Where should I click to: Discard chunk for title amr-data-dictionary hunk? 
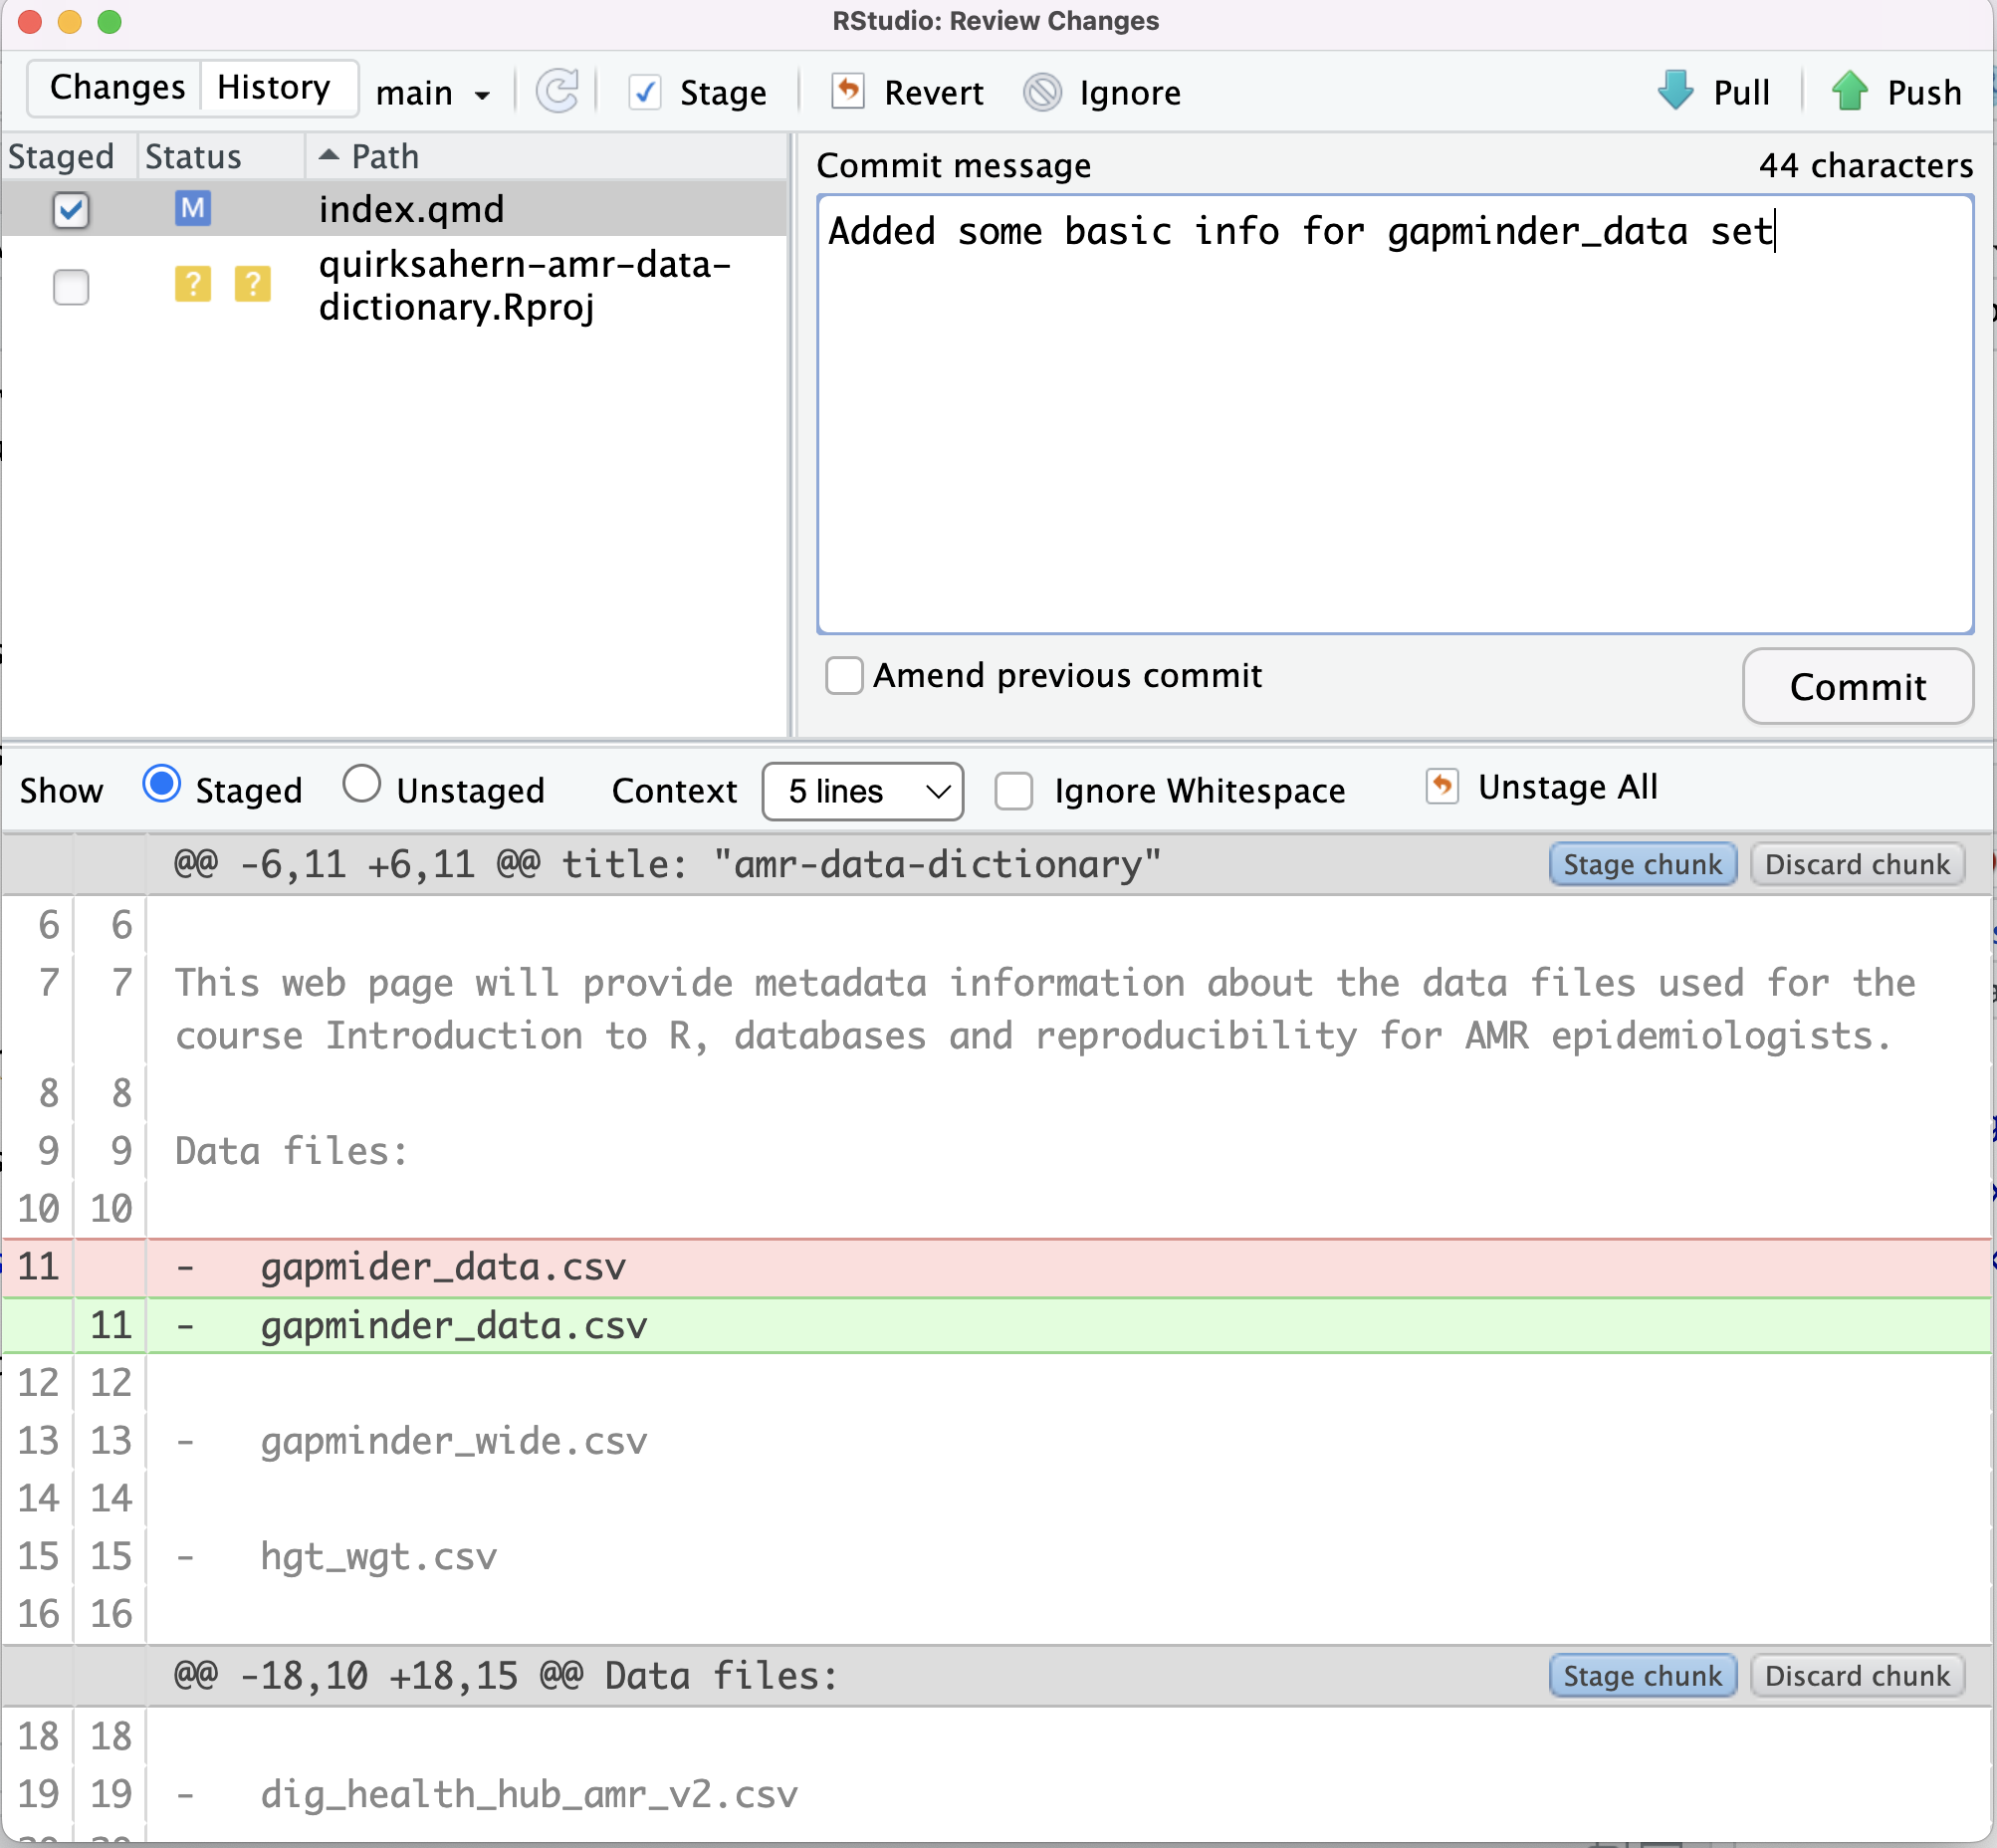[x=1857, y=865]
